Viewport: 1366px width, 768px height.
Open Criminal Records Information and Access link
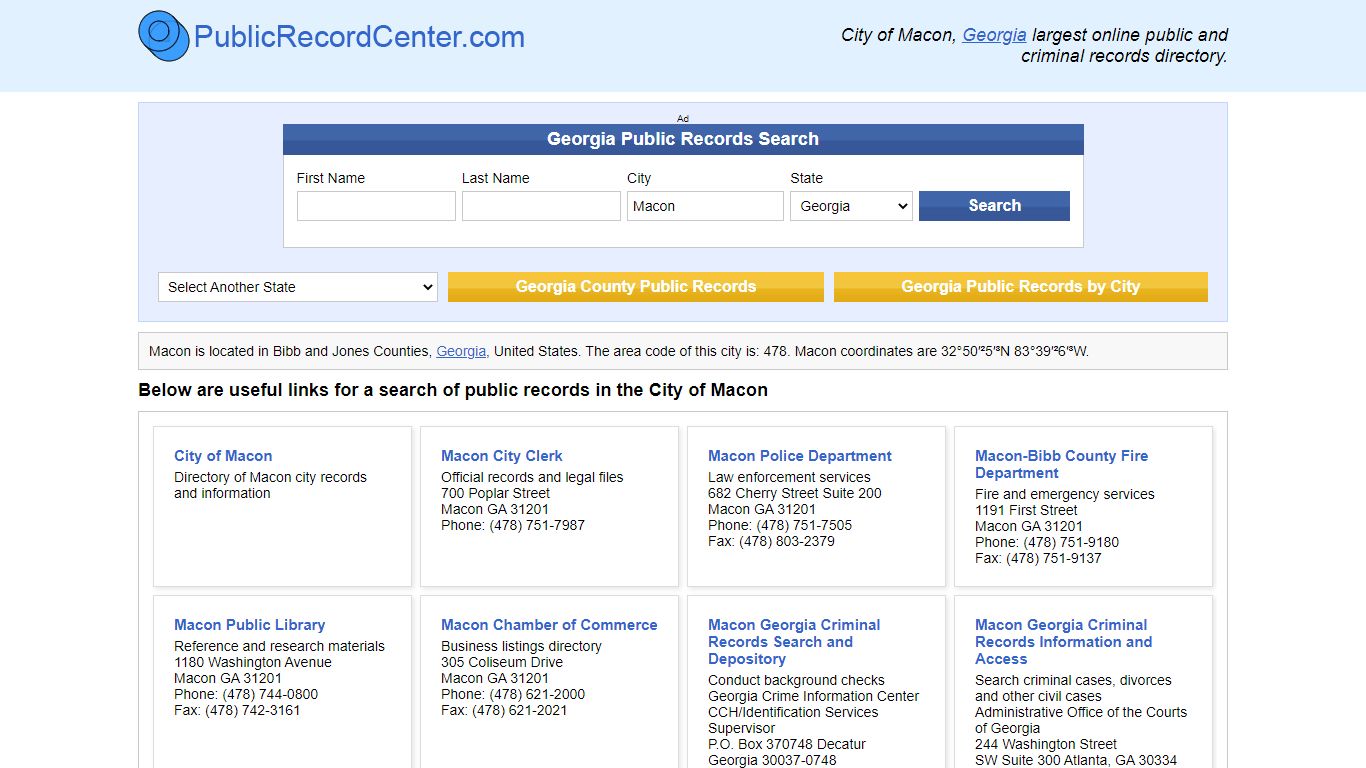click(1063, 642)
